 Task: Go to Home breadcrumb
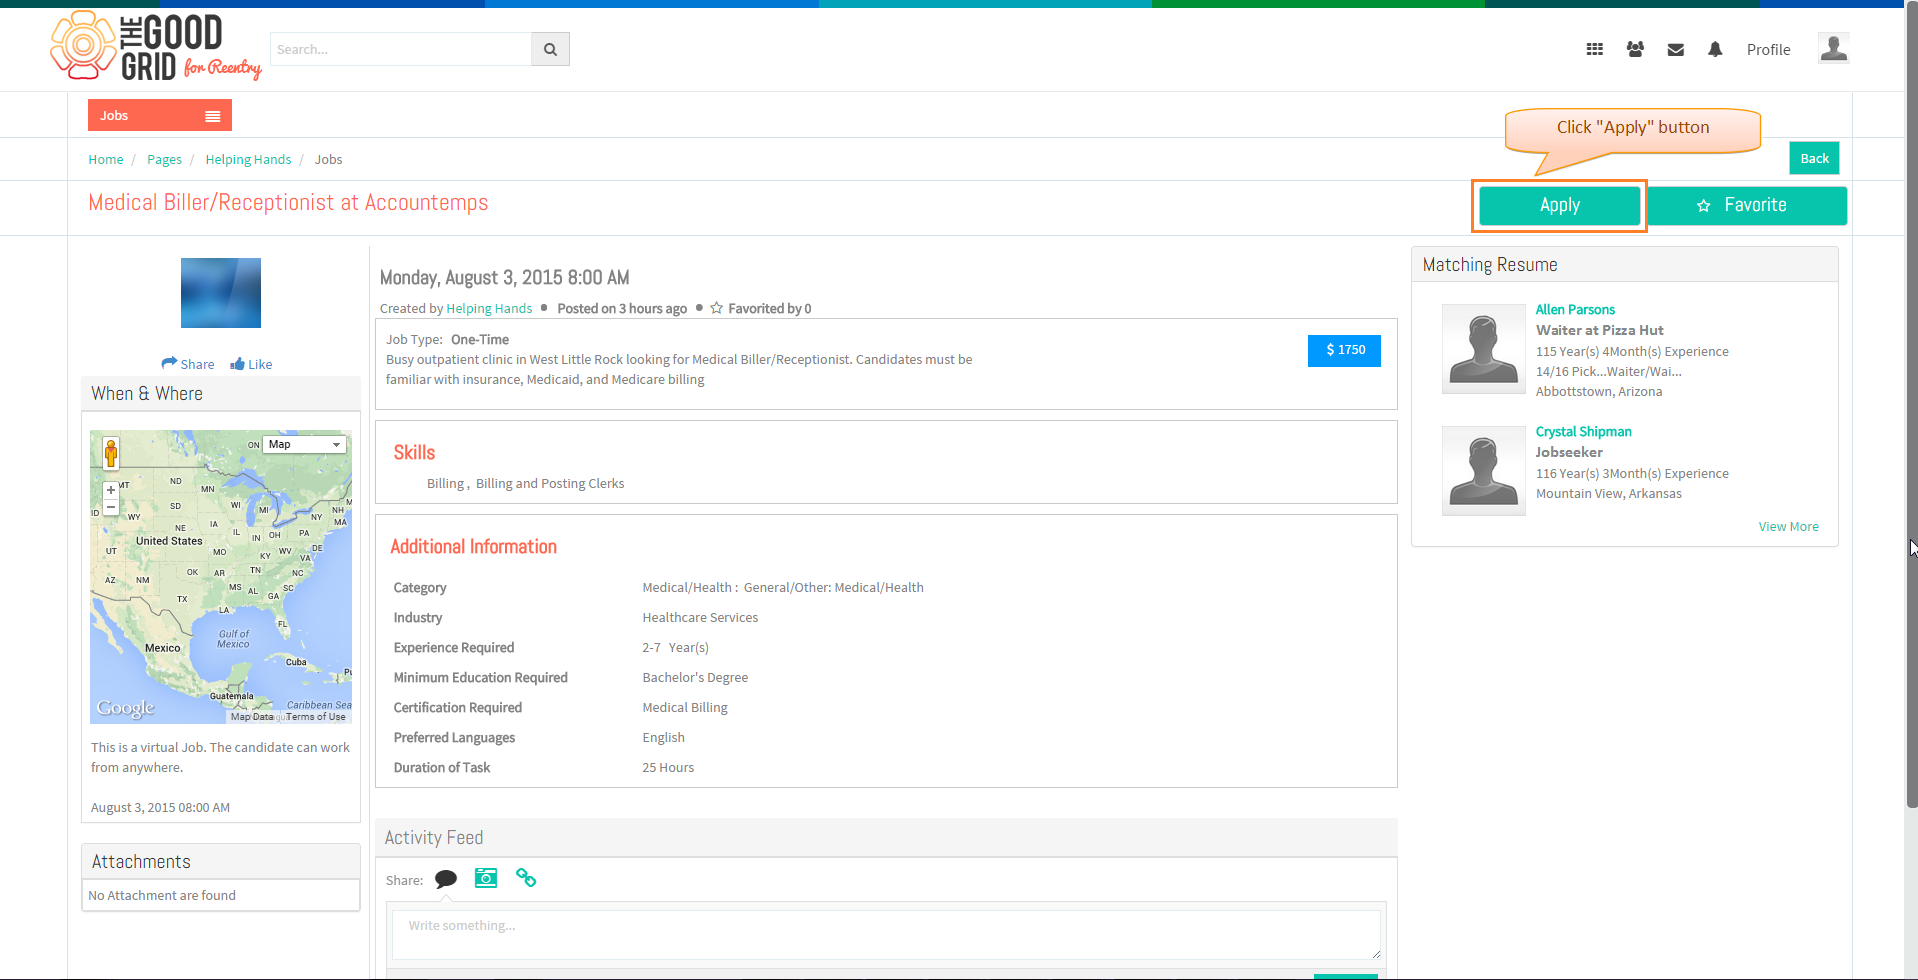[106, 159]
